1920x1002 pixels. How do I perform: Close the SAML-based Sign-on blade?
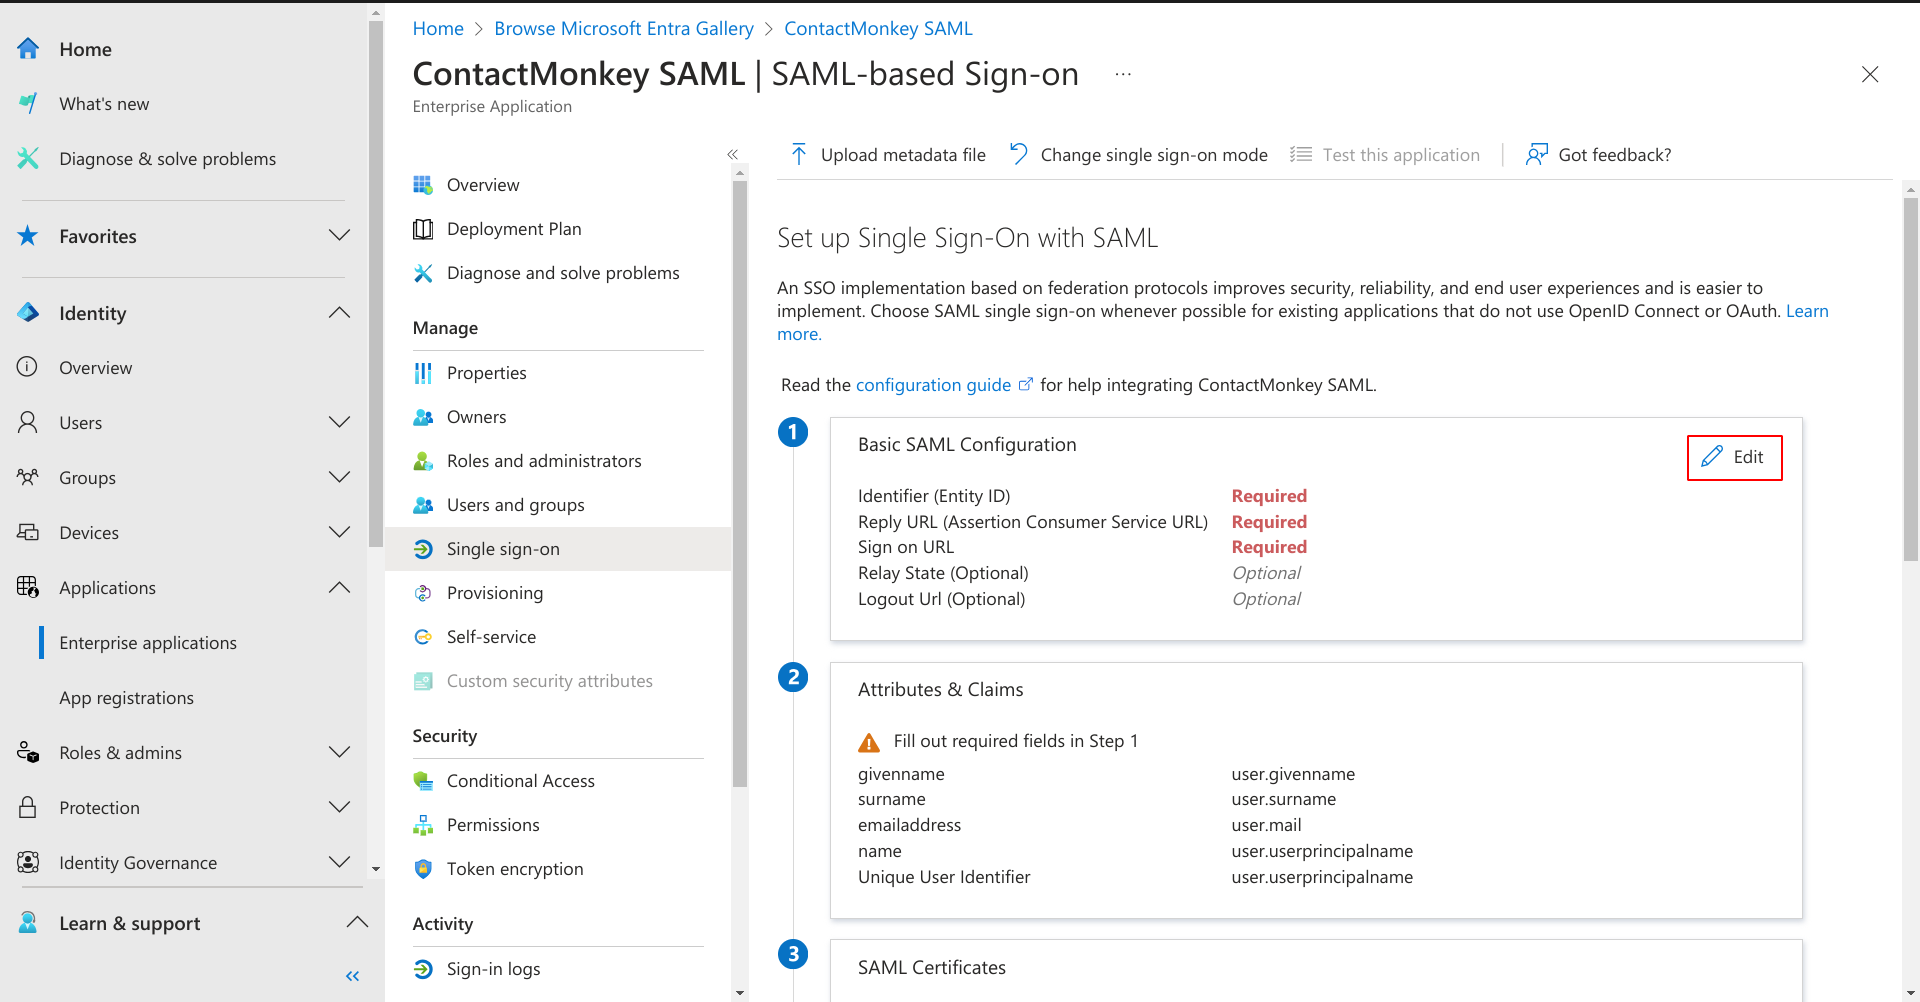click(1870, 74)
